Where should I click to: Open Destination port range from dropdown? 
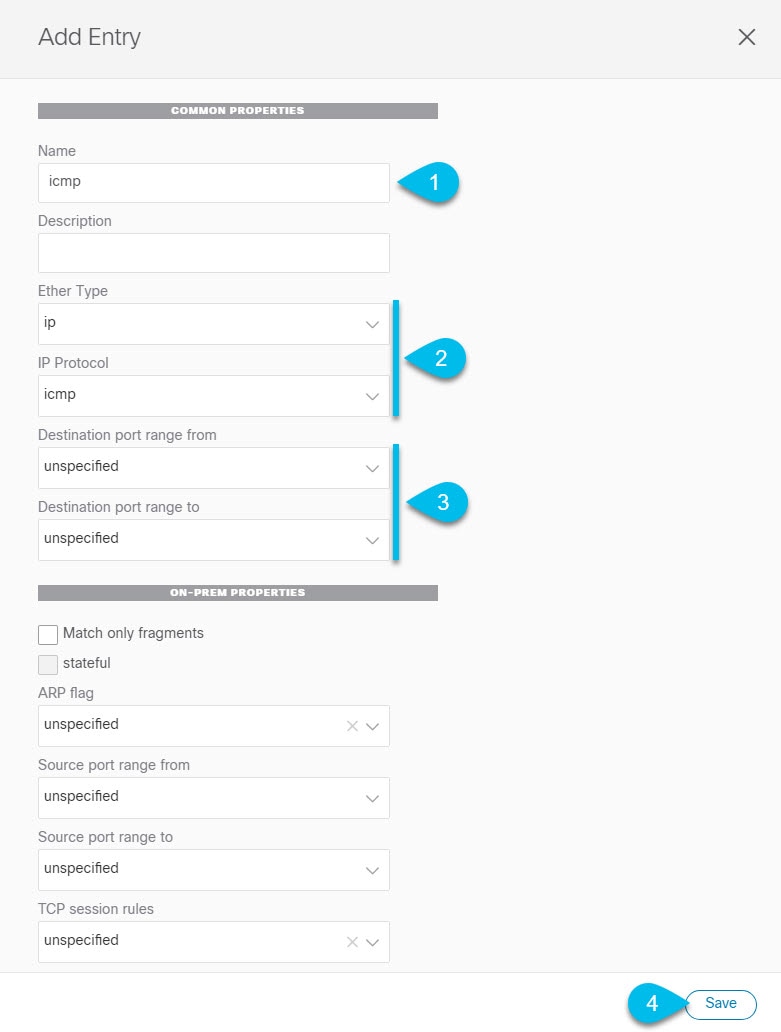click(214, 468)
